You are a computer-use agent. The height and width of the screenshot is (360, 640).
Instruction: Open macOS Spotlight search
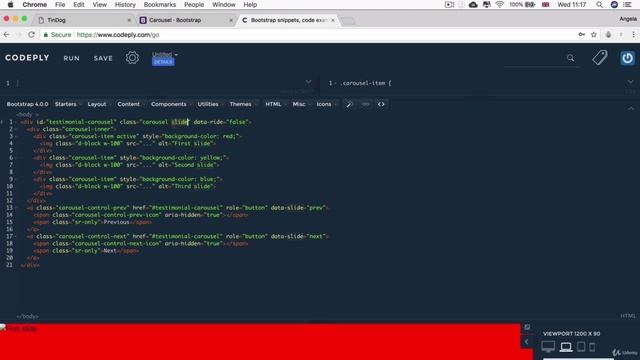(599, 4)
